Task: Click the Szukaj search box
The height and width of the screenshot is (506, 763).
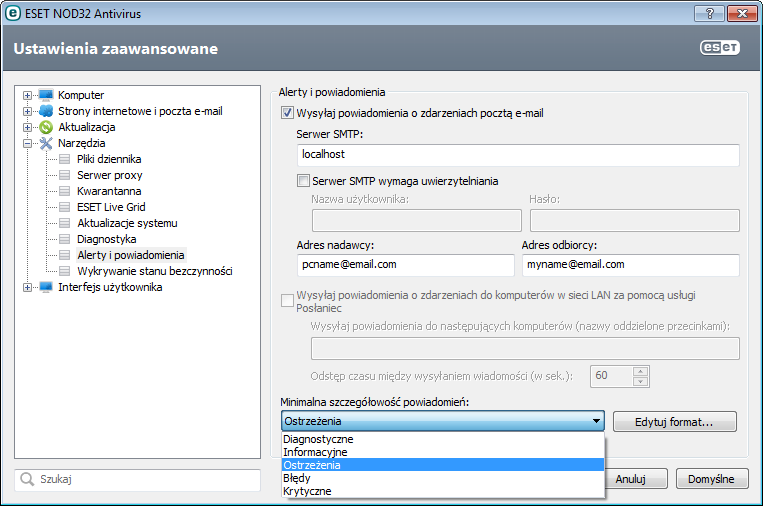Action: [138, 480]
